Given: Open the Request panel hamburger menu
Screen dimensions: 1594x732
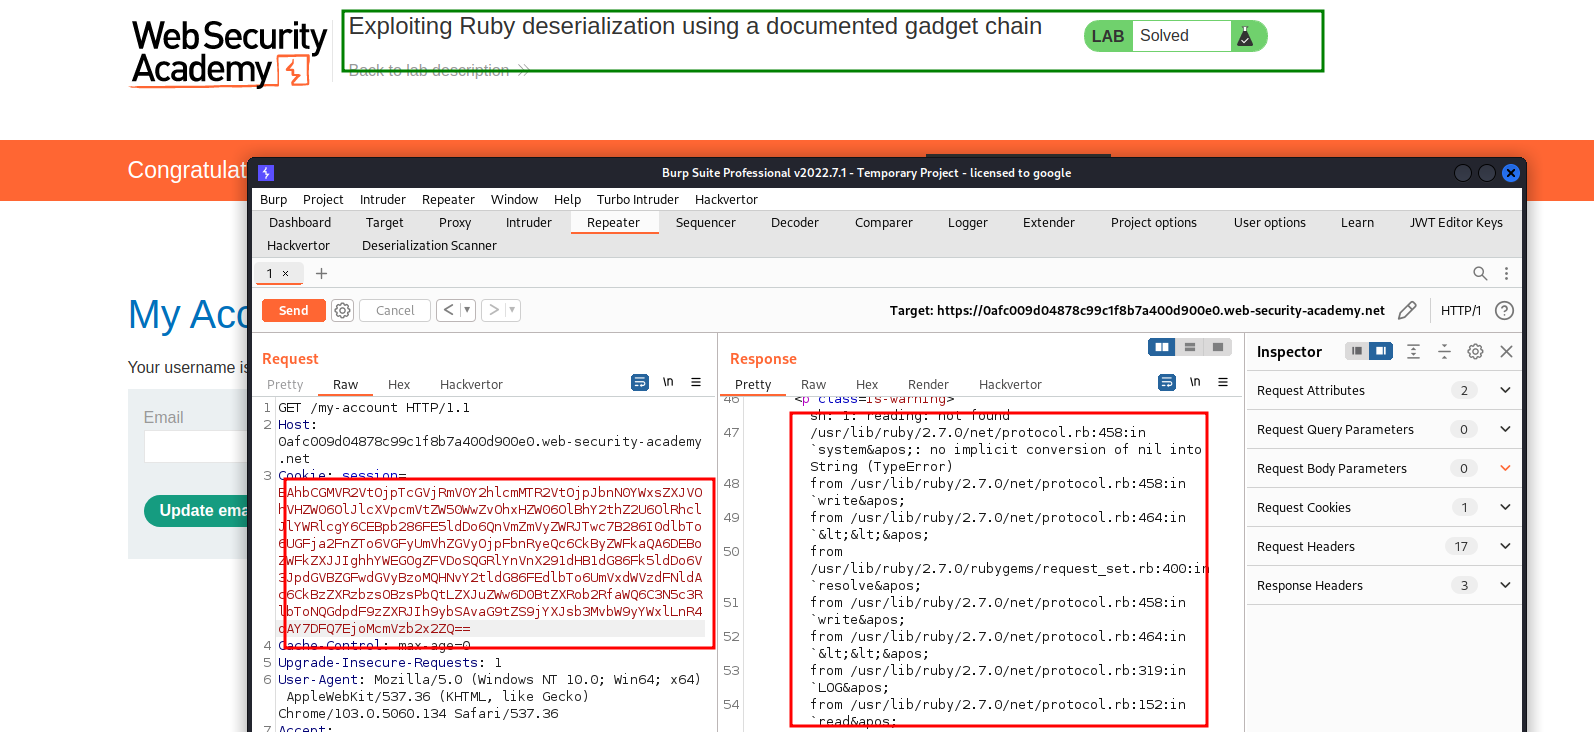Looking at the screenshot, I should pos(696,382).
